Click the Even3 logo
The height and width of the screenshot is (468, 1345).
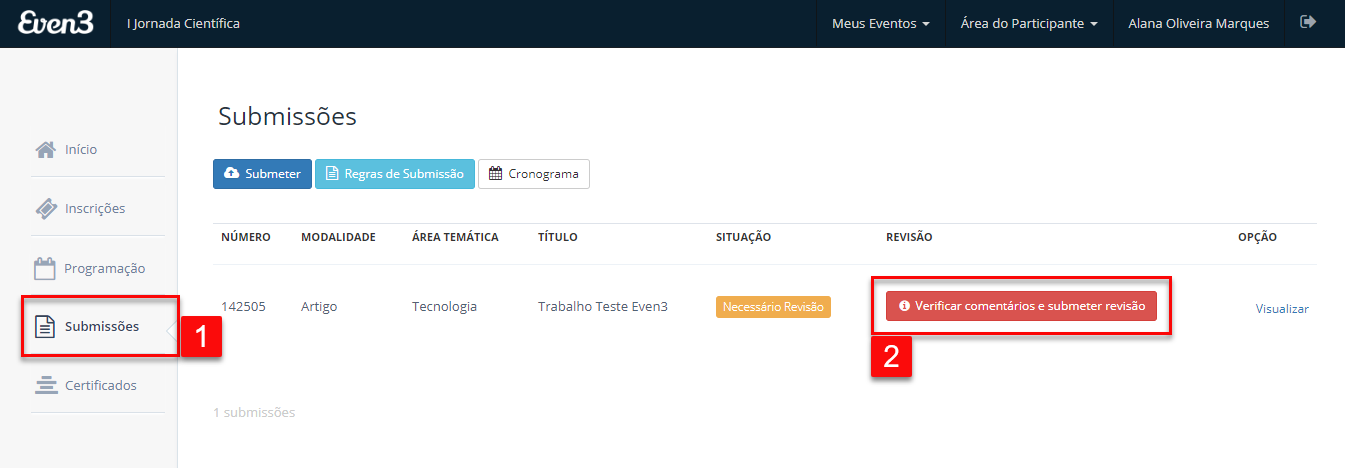click(x=55, y=22)
